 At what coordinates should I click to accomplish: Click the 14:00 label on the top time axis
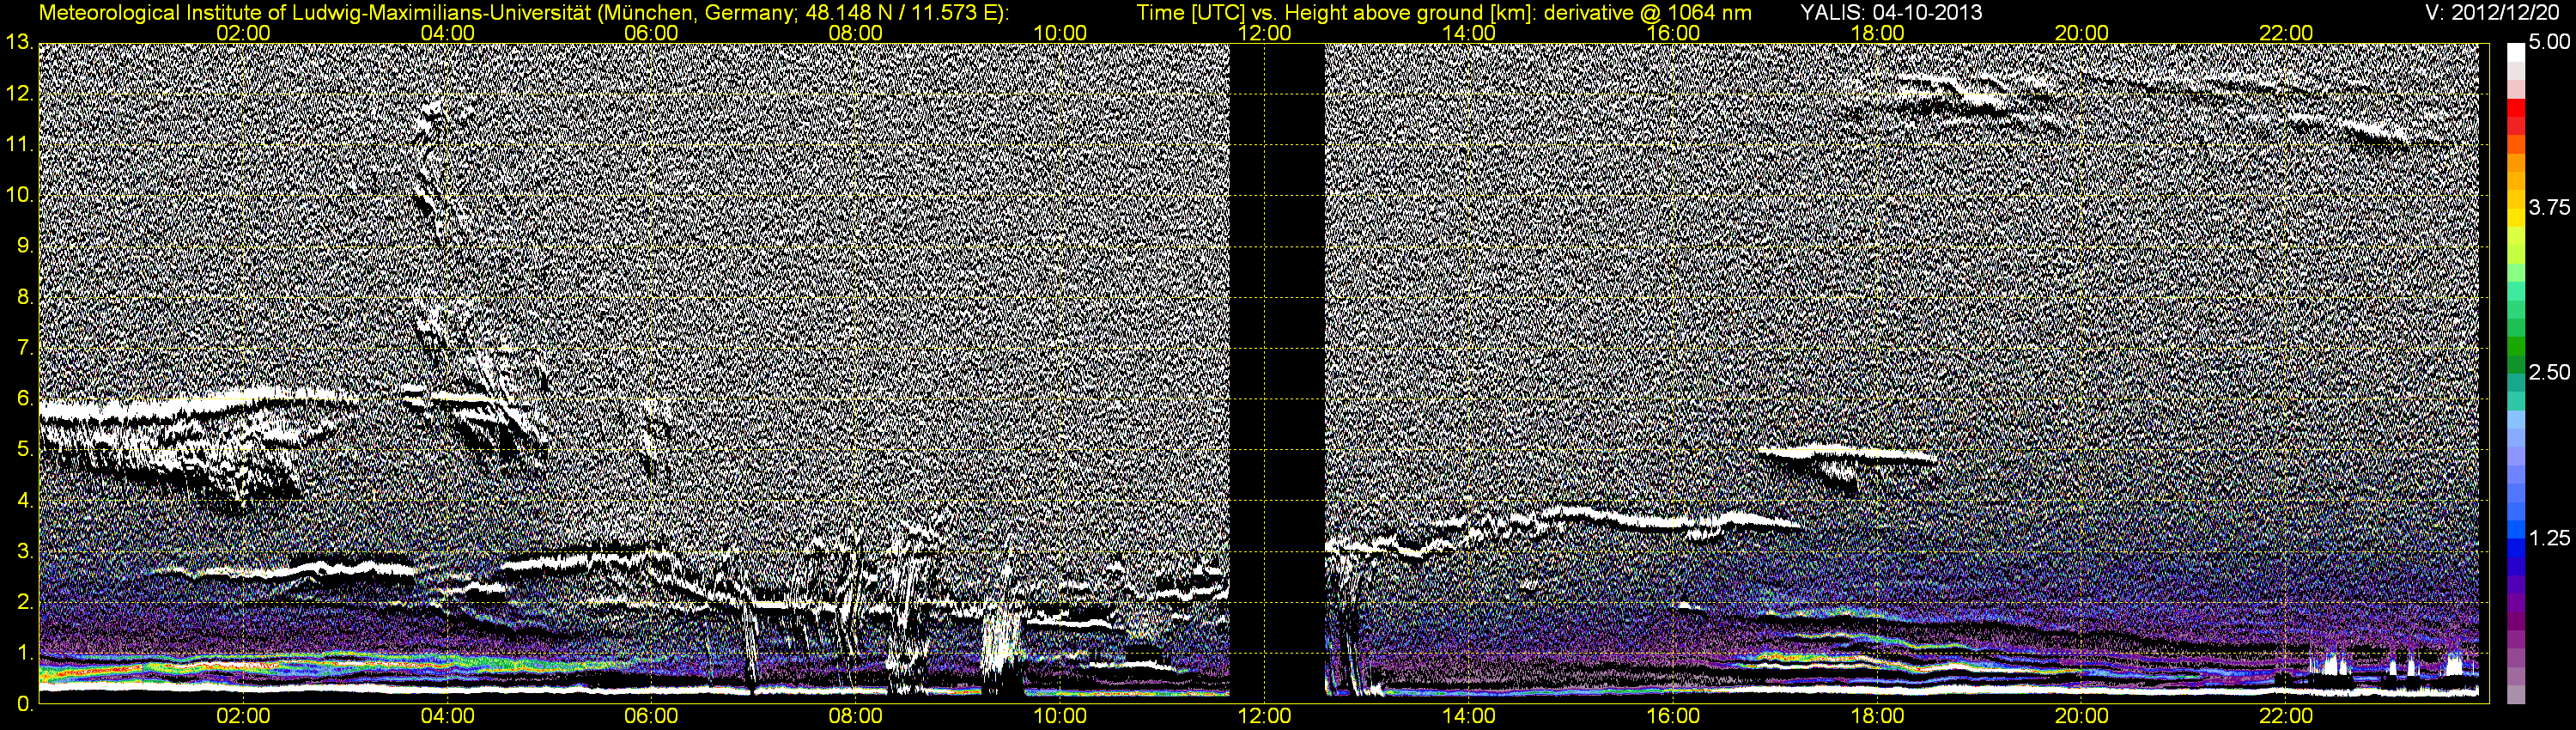coord(1469,33)
